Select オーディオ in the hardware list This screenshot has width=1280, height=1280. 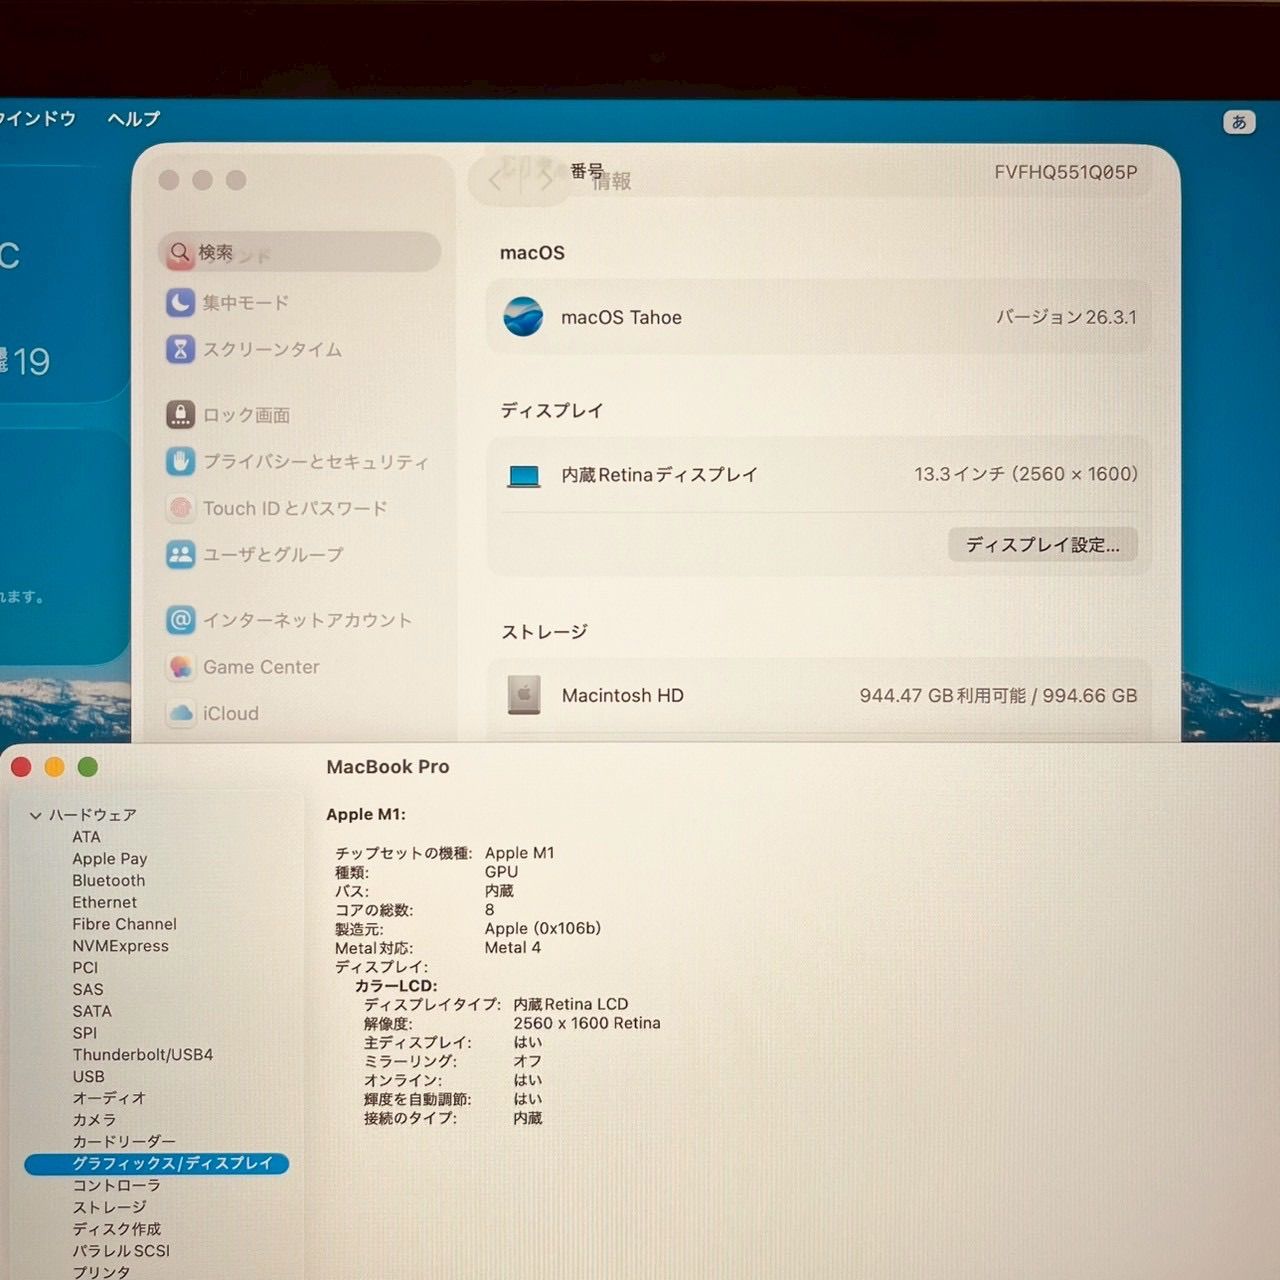[x=109, y=1098]
